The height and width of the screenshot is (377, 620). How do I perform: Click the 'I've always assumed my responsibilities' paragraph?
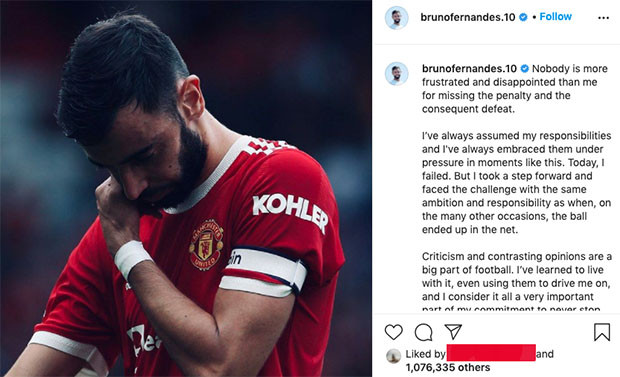(x=516, y=182)
